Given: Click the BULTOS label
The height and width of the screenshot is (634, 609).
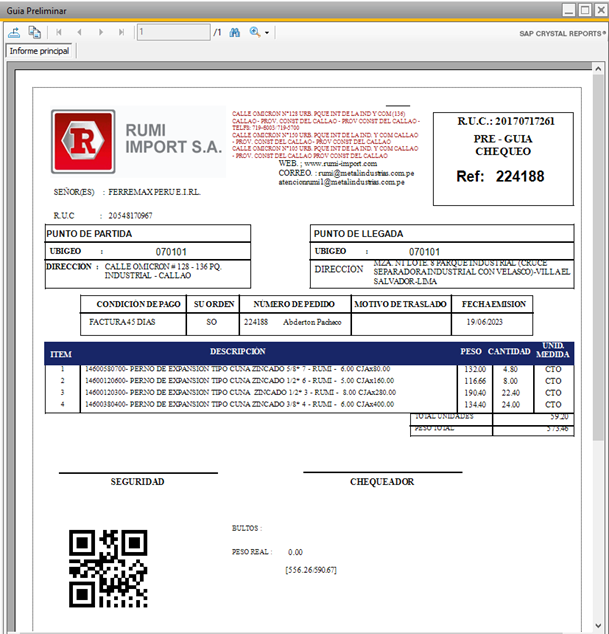Looking at the screenshot, I should point(247,528).
